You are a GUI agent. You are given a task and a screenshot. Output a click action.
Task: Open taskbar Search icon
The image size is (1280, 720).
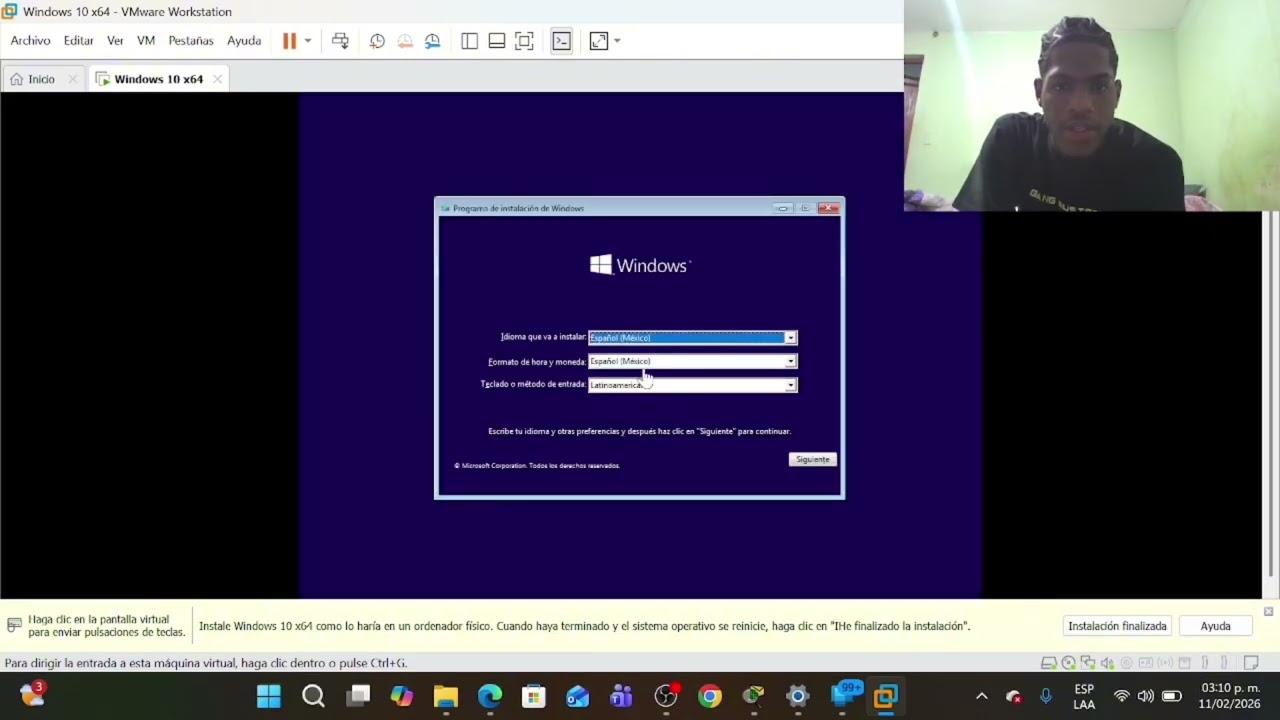pyautogui.click(x=313, y=696)
